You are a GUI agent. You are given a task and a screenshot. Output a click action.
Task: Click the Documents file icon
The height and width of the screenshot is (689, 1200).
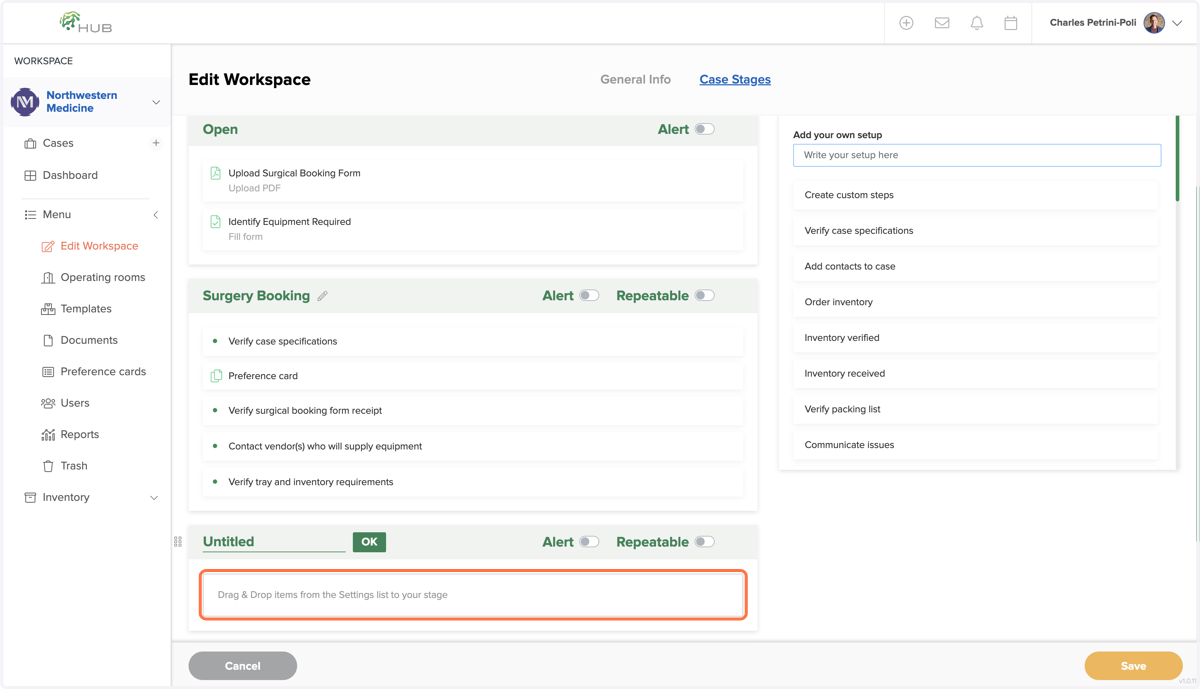pyautogui.click(x=48, y=340)
